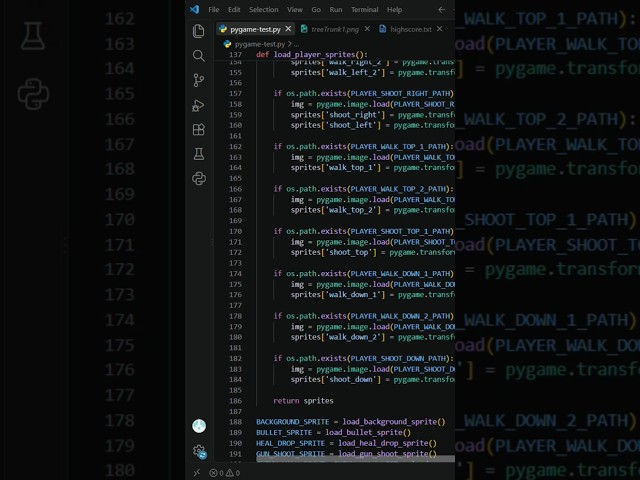Screen dimensions: 640x480
Task: Click 'walk_top_1' string on line 164
Action: coord(351,167)
